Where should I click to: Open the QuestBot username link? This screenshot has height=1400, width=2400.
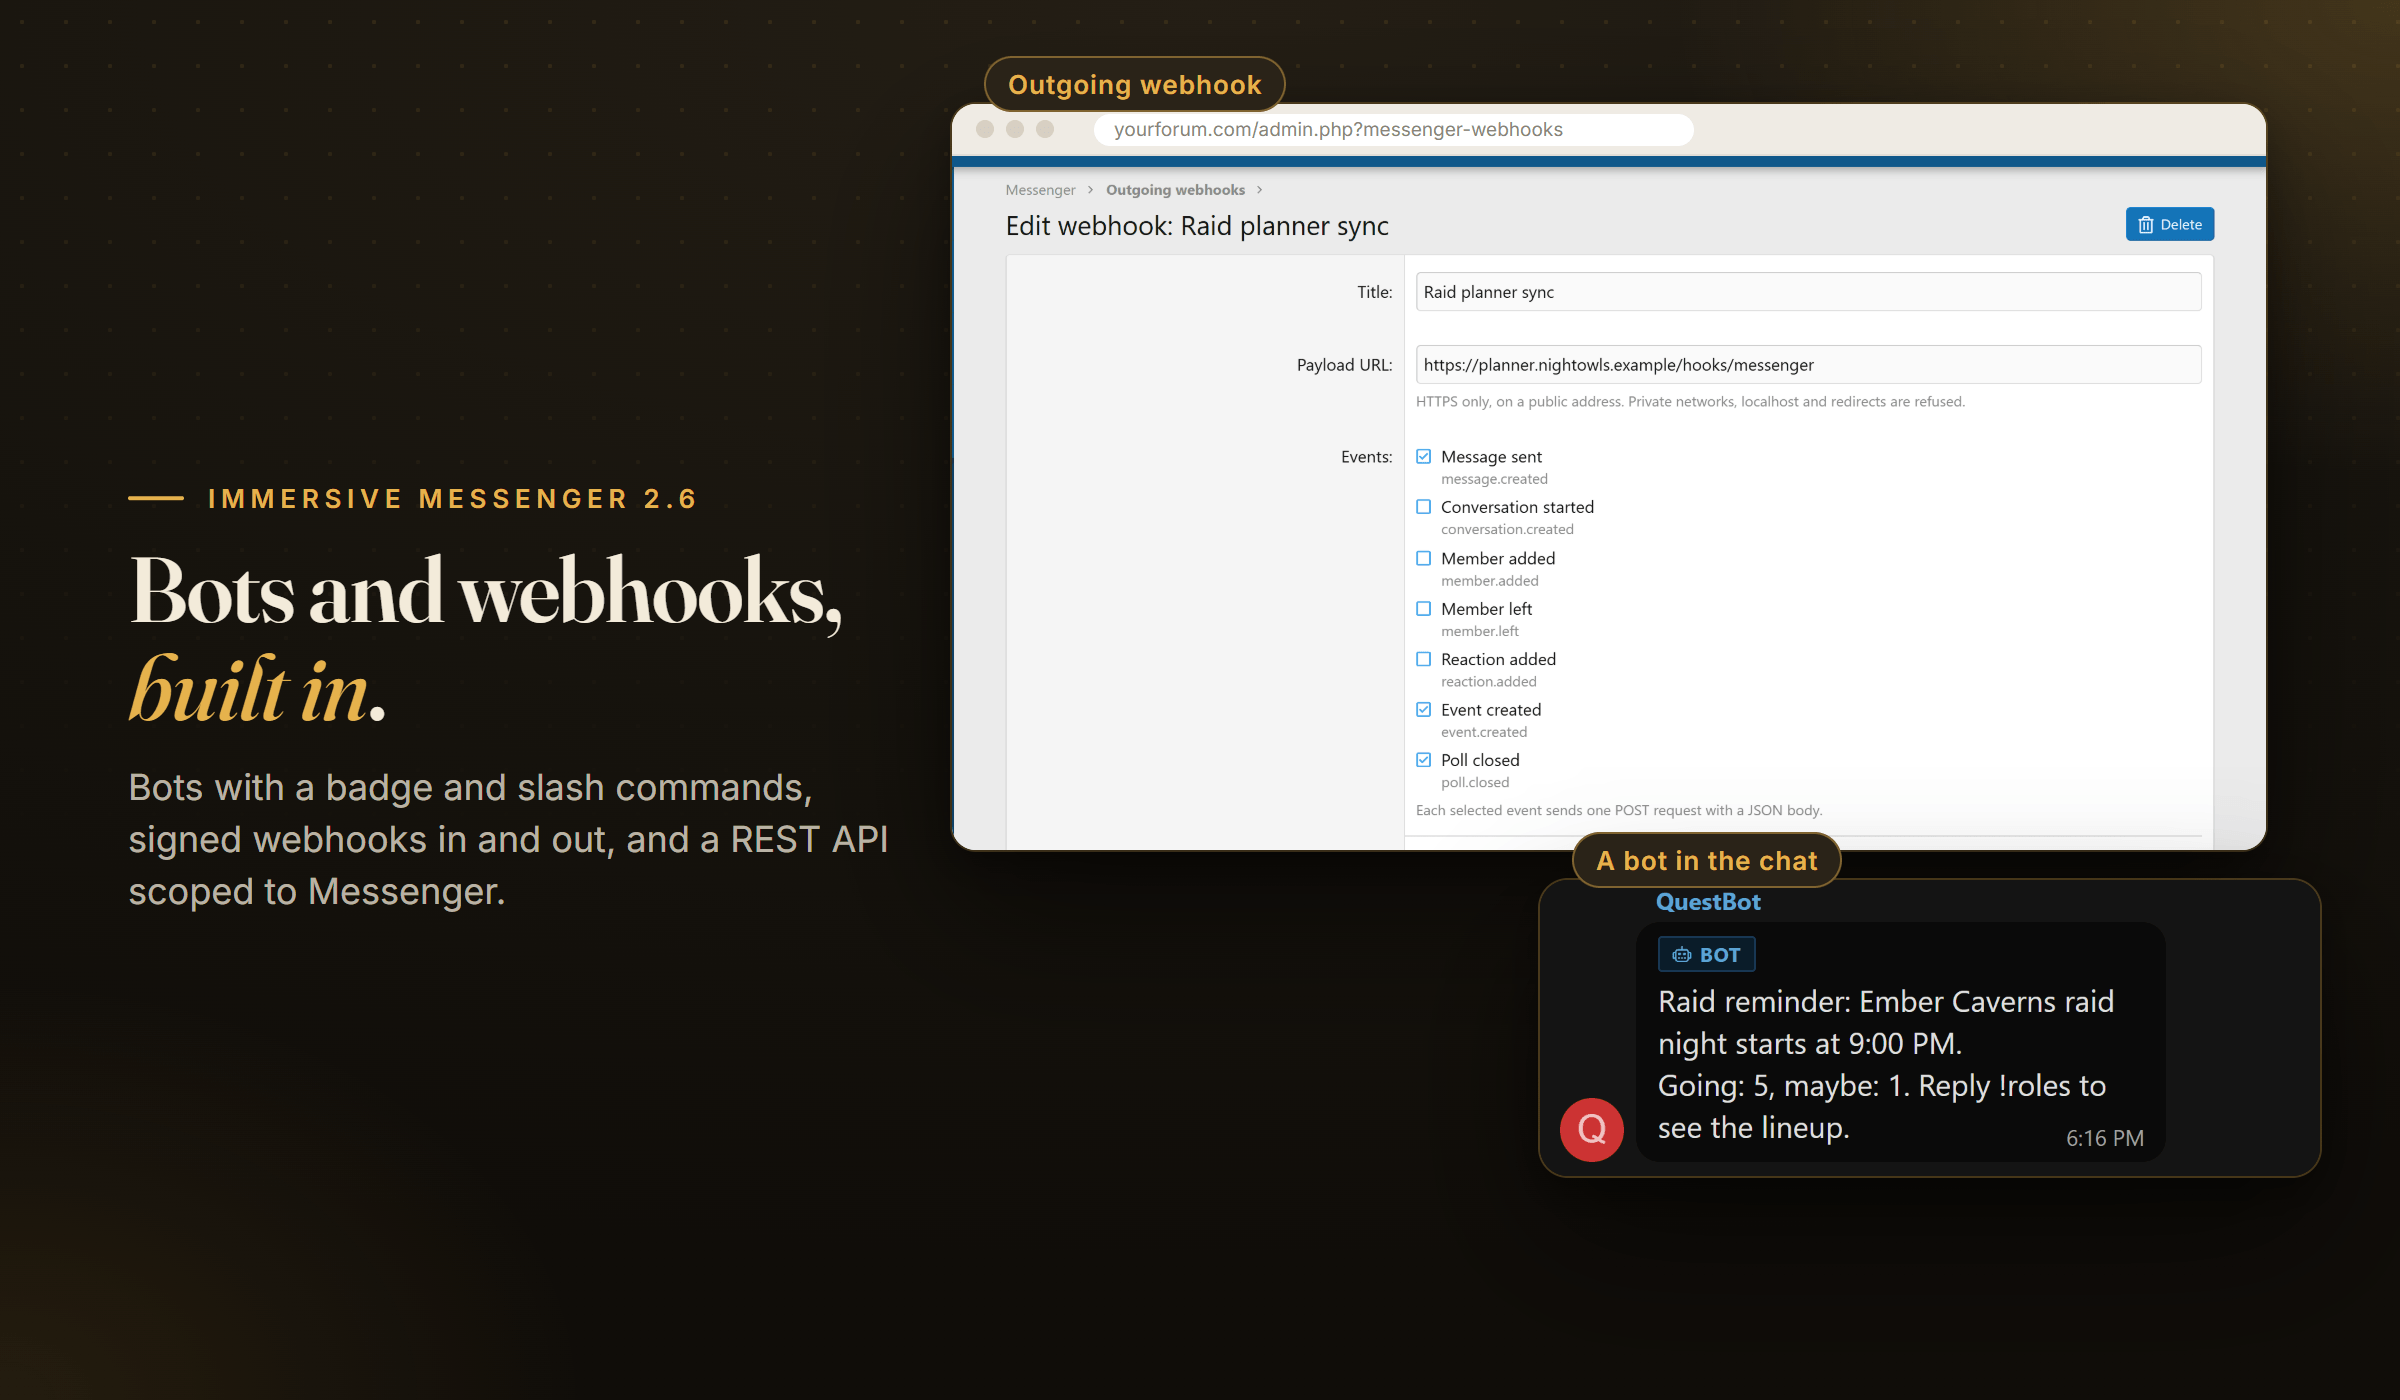pyautogui.click(x=1708, y=902)
